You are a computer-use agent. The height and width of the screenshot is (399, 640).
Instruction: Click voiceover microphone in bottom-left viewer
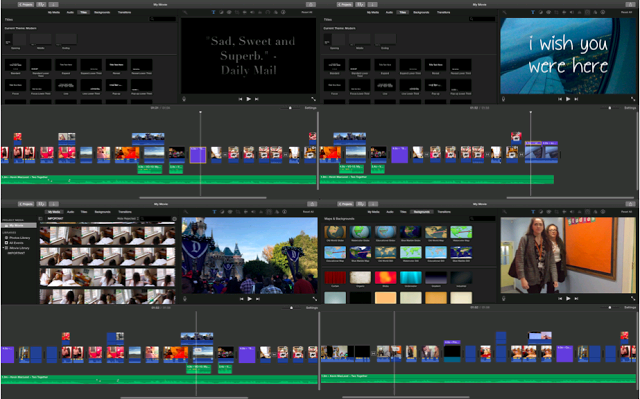click(184, 299)
